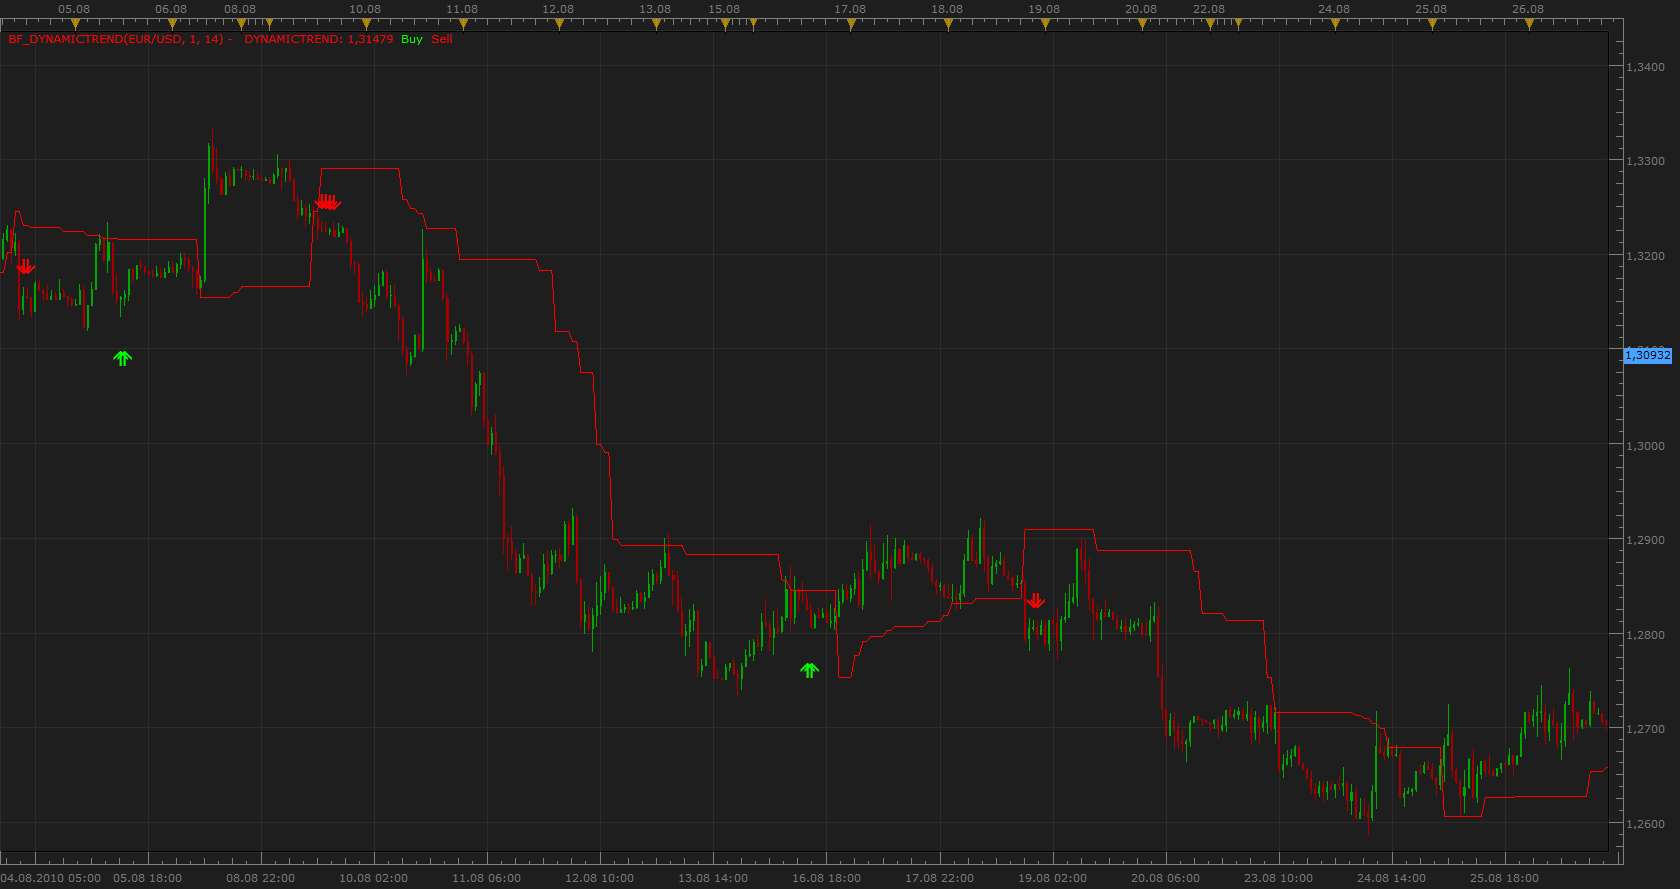Click the red Sell arrow cluster below 1,3300

pyautogui.click(x=327, y=202)
